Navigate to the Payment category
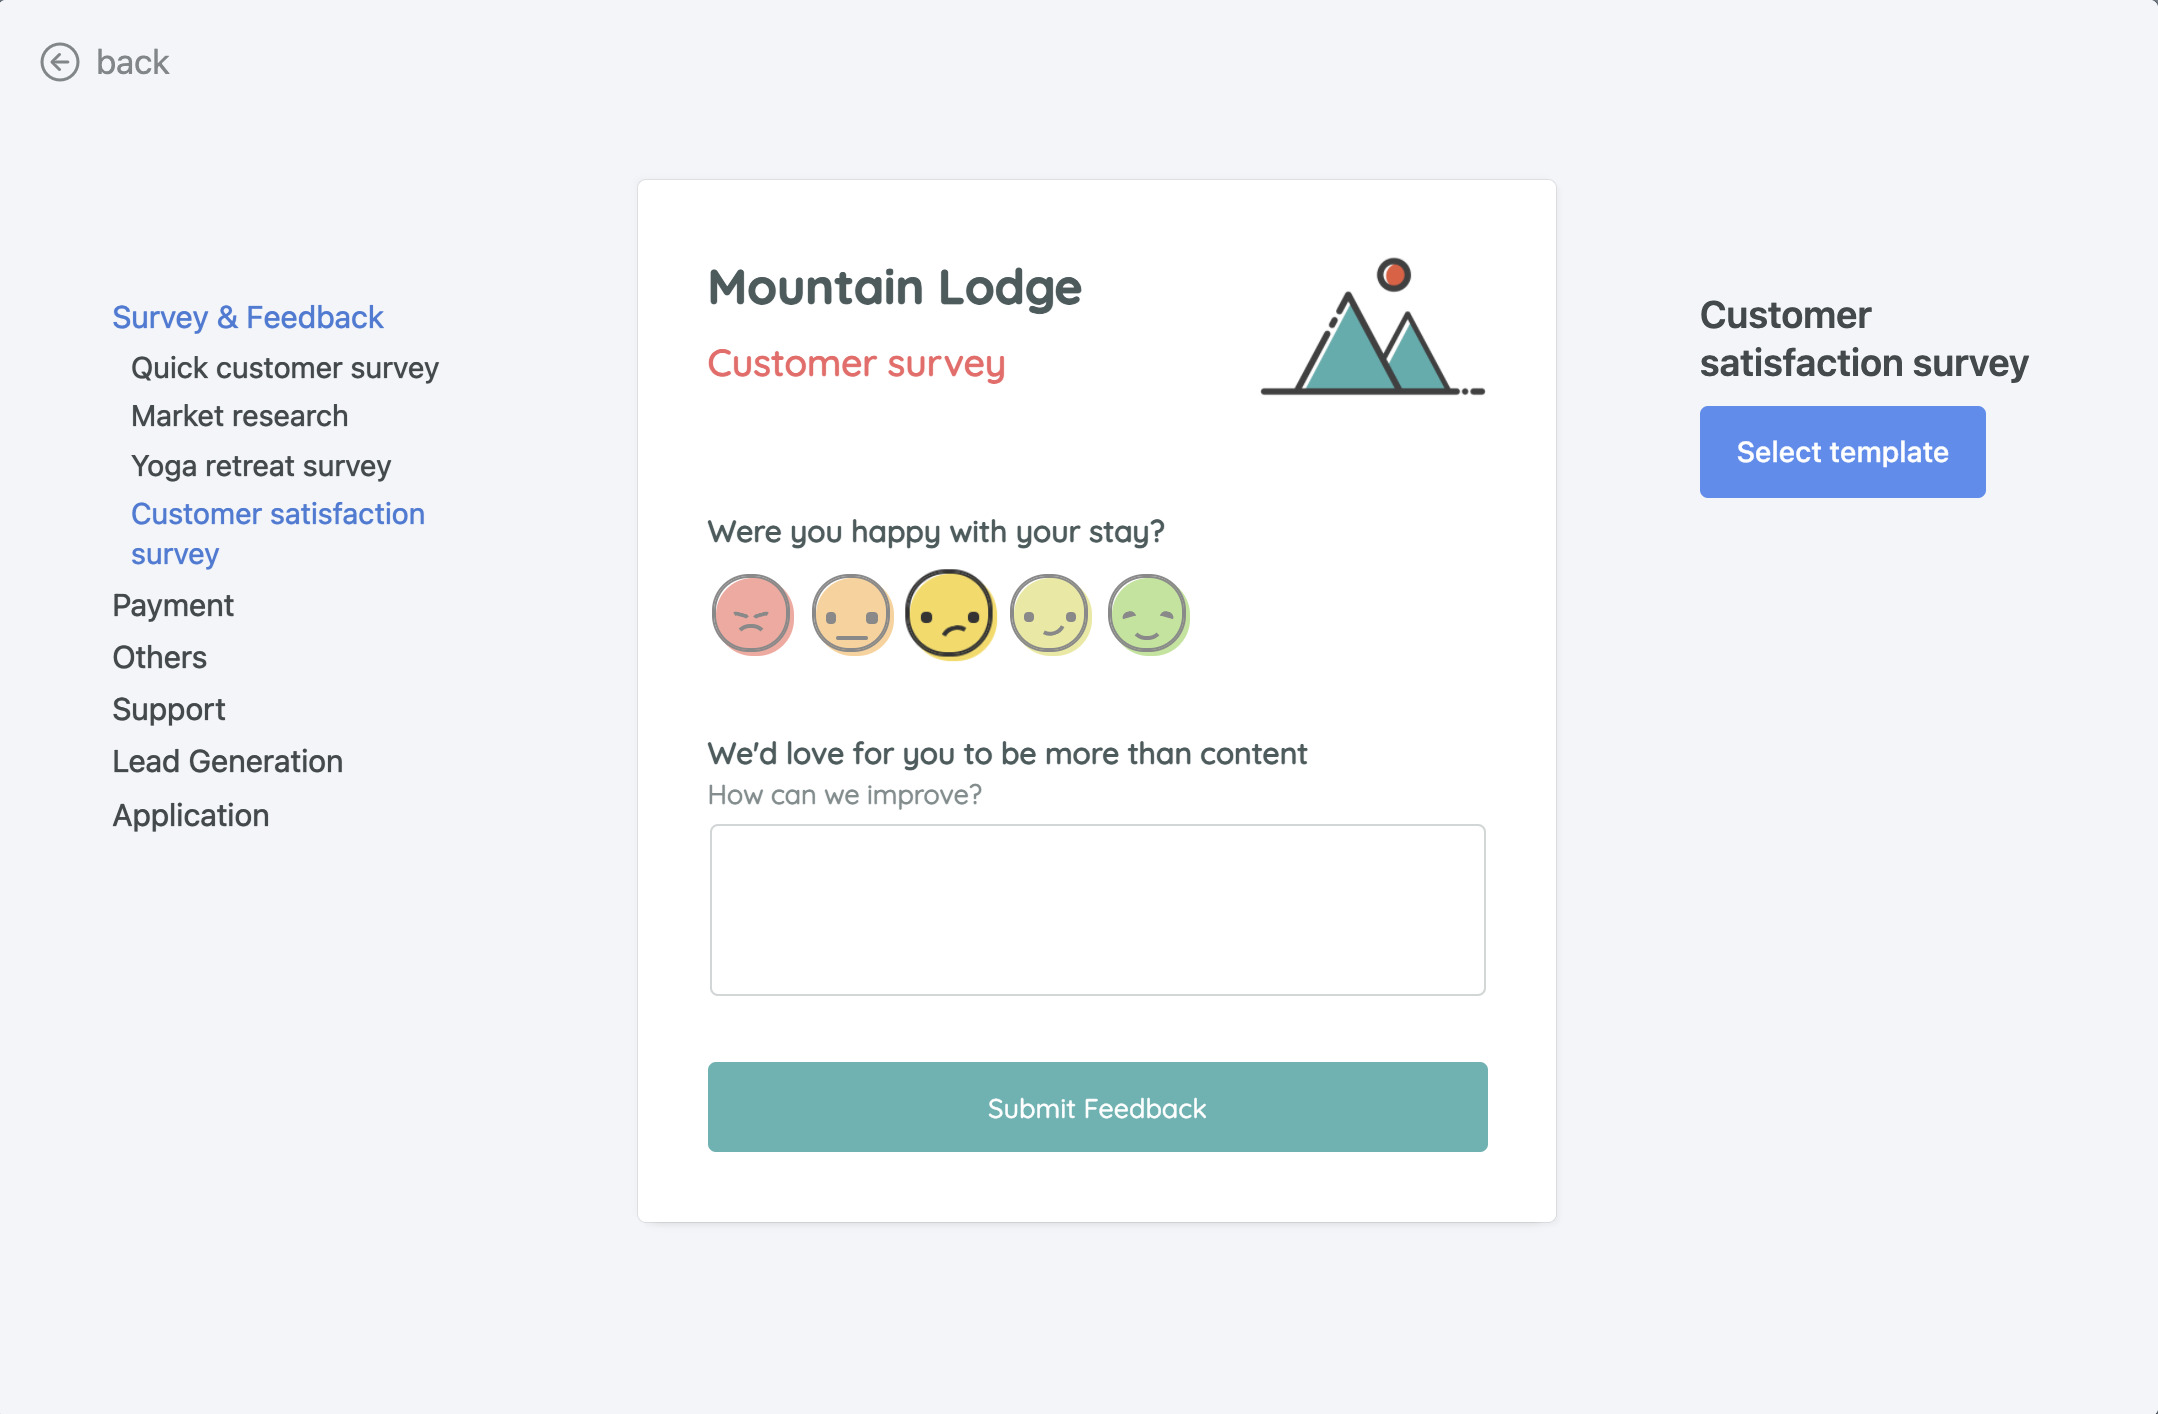The image size is (2158, 1414). pos(172,604)
